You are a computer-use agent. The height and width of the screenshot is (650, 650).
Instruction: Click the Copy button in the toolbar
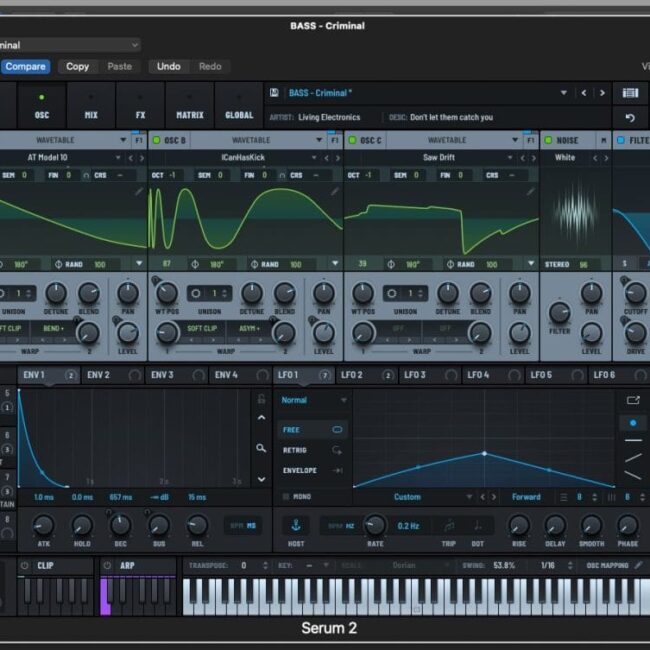[77, 66]
